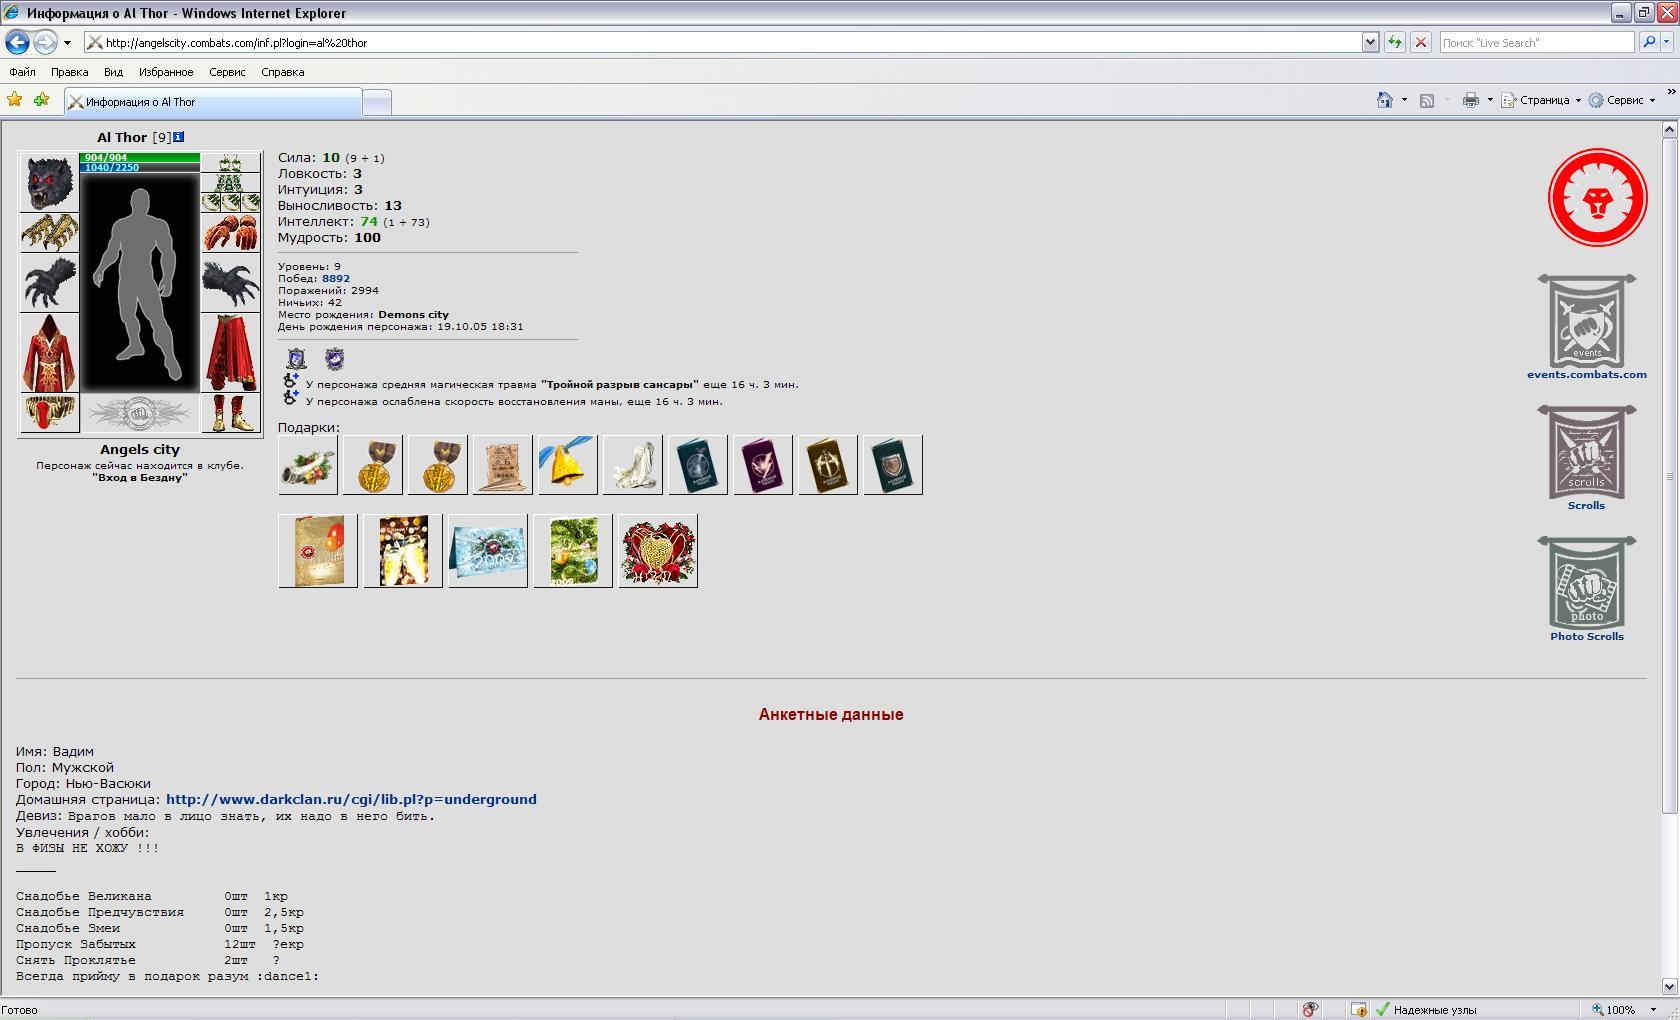Open the Favorites Center star
Image resolution: width=1680 pixels, height=1020 pixels.
point(15,100)
